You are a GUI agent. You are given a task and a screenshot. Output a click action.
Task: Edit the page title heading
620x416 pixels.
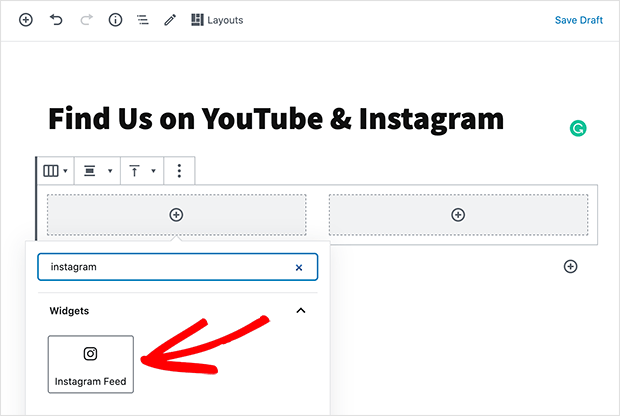276,119
